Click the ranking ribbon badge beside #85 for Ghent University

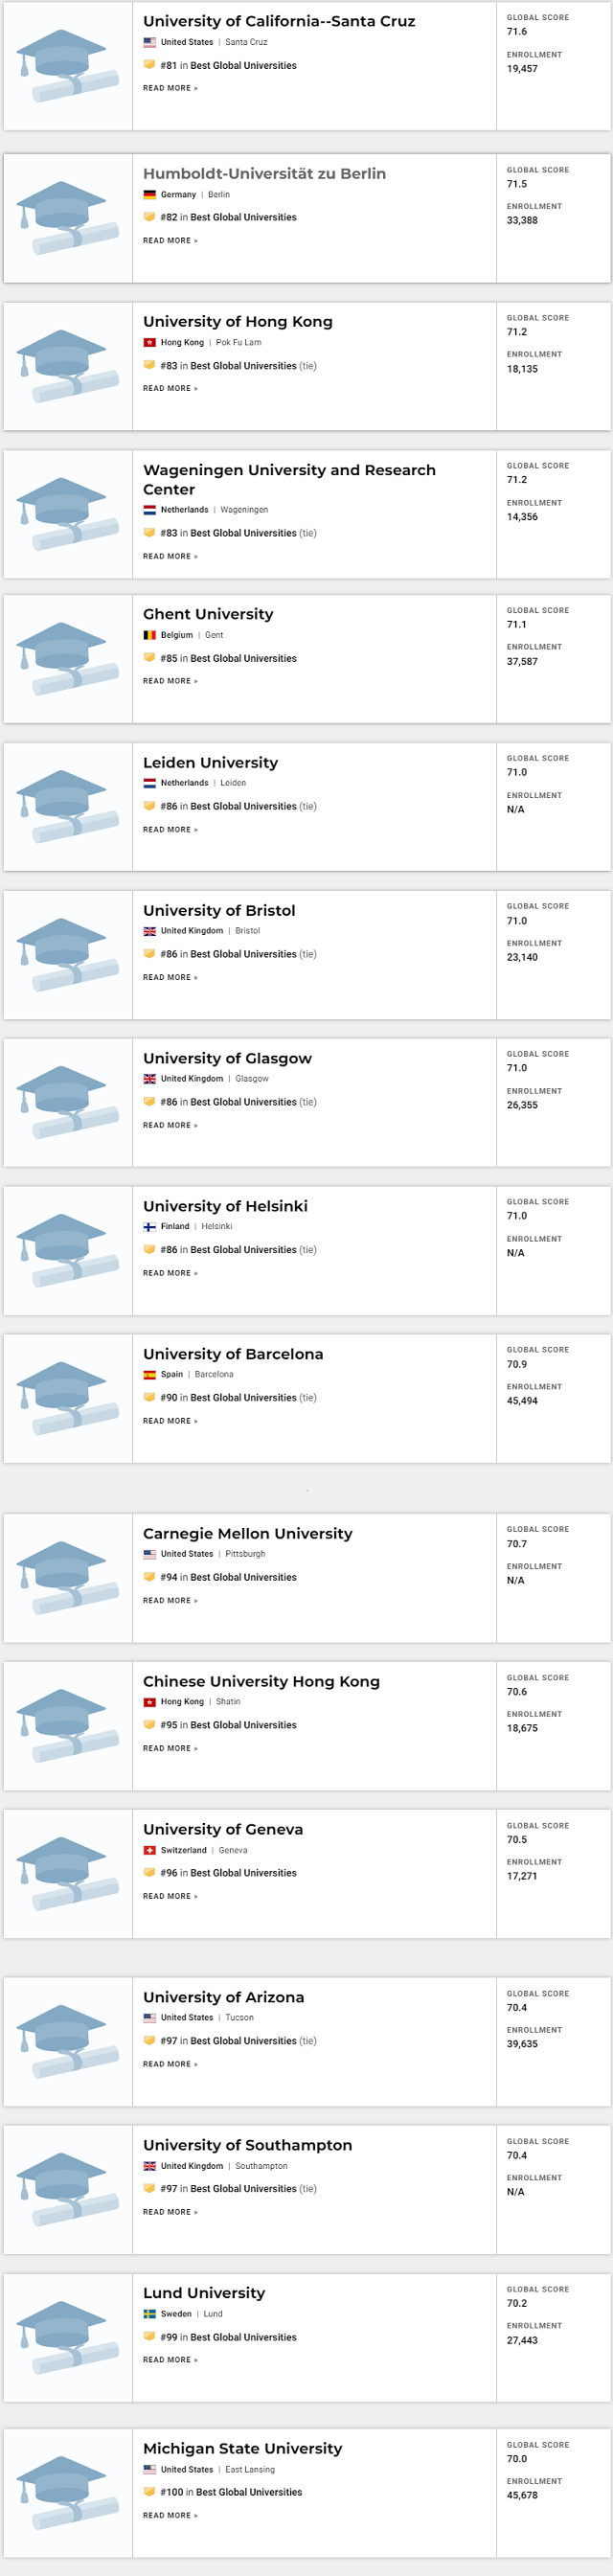(x=149, y=659)
